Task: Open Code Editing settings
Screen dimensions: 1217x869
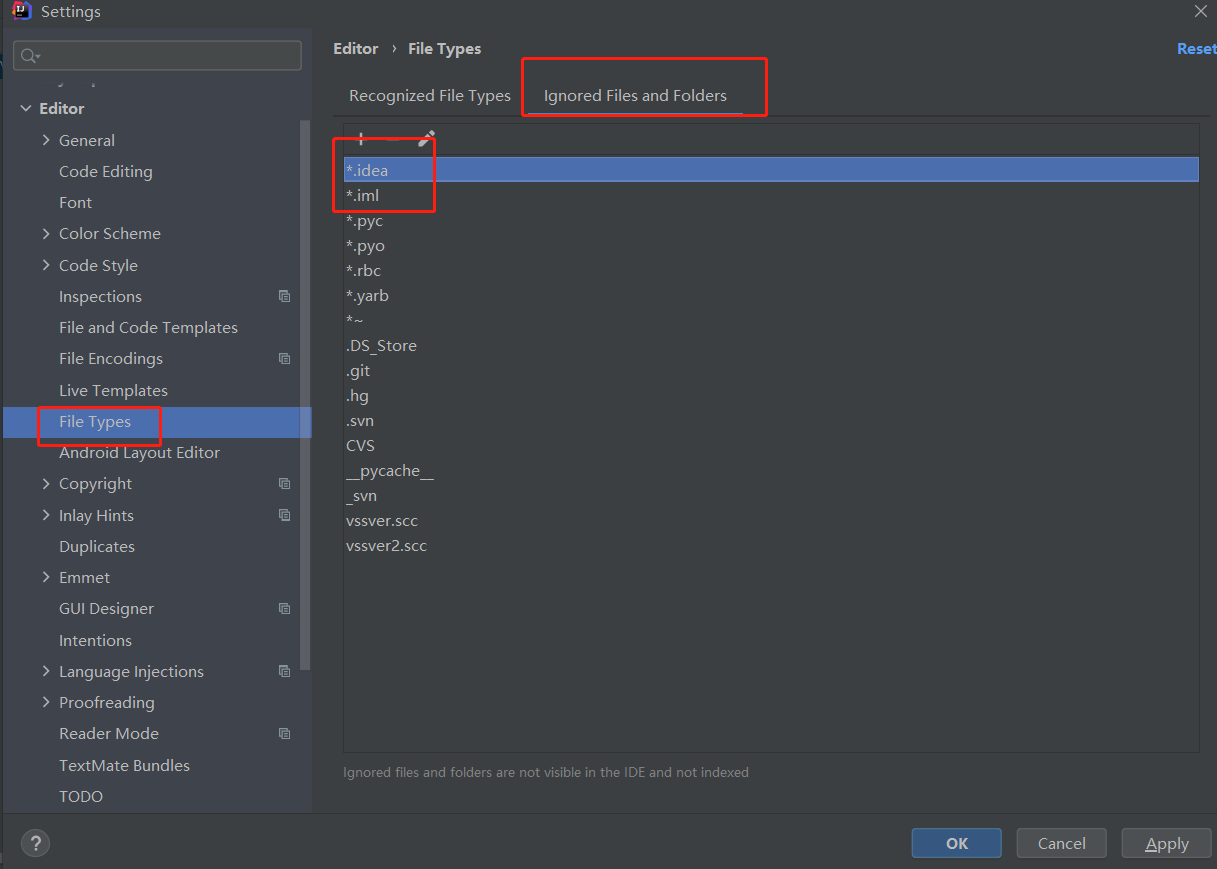Action: pos(106,171)
